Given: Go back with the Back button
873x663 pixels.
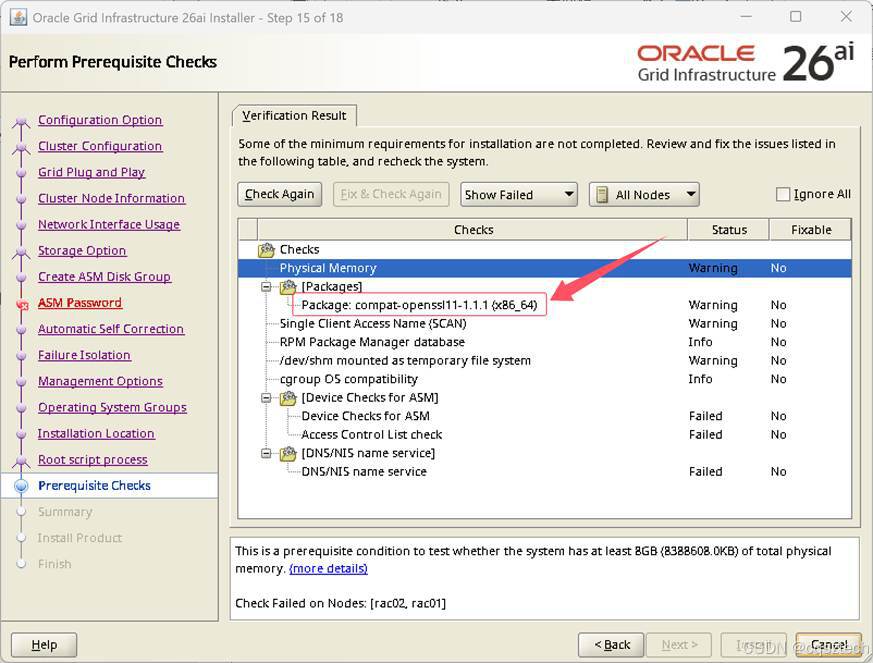Looking at the screenshot, I should click(x=611, y=645).
